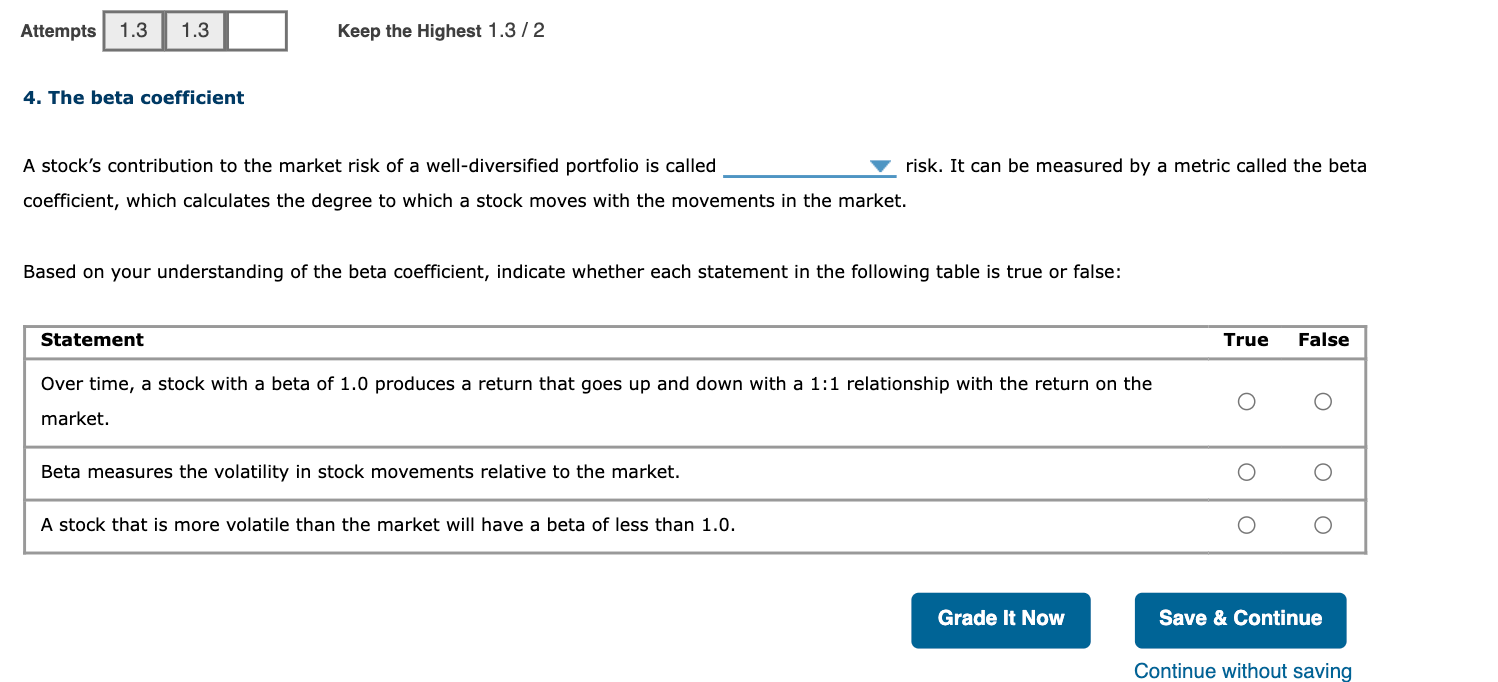The image size is (1498, 682).
Task: Follow the 'Continue without saving' link
Action: click(x=1242, y=671)
